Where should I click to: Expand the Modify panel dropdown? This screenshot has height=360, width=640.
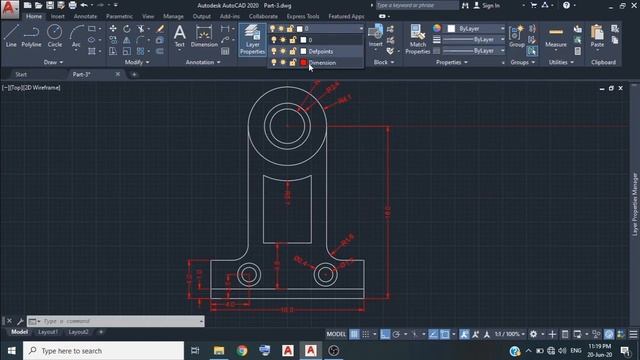click(x=137, y=62)
